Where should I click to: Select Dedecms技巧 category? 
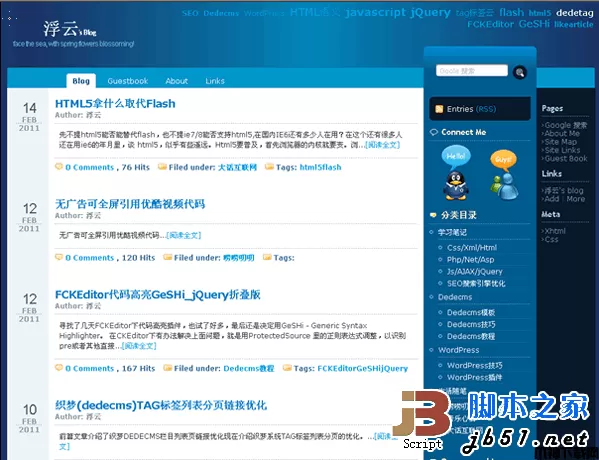471,324
